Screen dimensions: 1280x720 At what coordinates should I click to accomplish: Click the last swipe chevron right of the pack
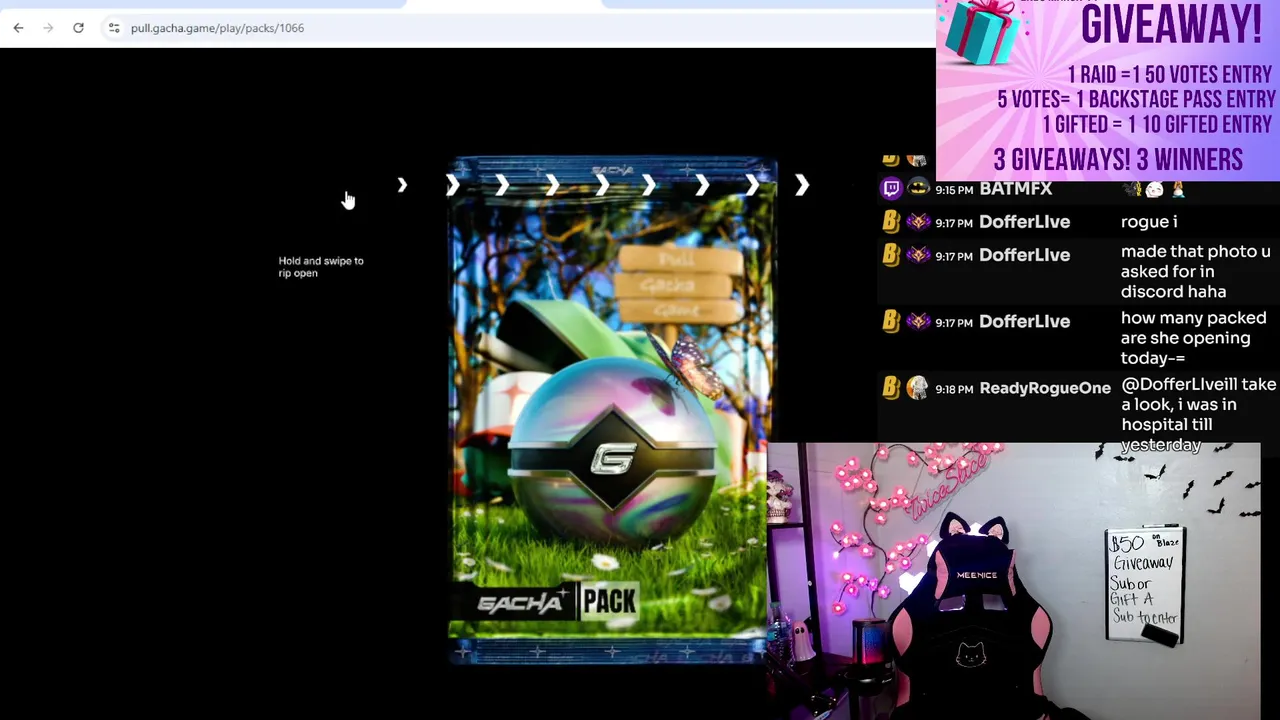click(x=802, y=185)
